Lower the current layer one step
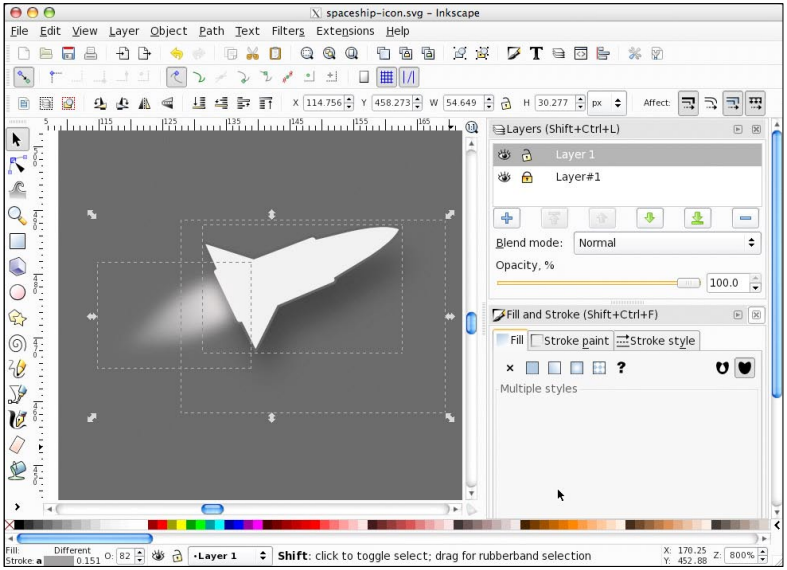Screen dimensions: 787x570 (x=649, y=218)
